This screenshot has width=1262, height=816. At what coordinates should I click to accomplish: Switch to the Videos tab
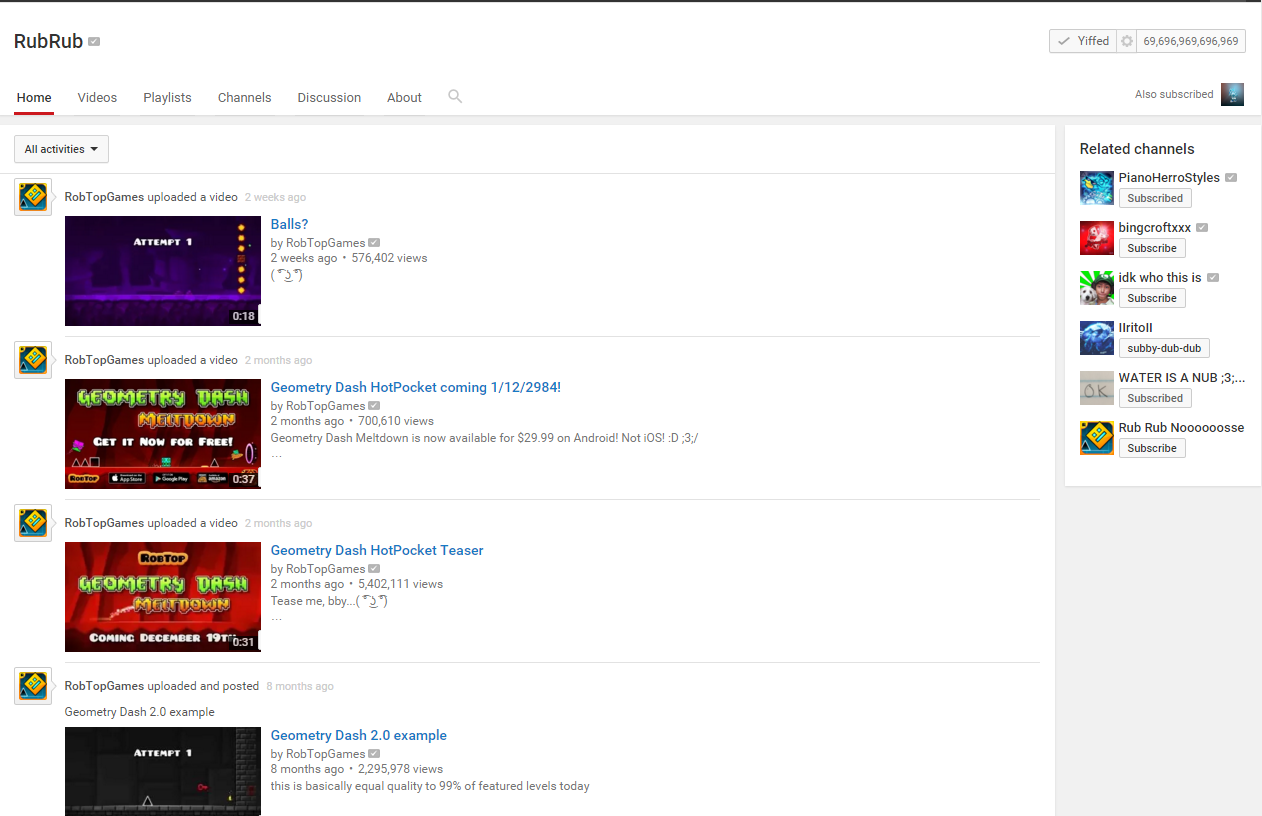coord(97,97)
